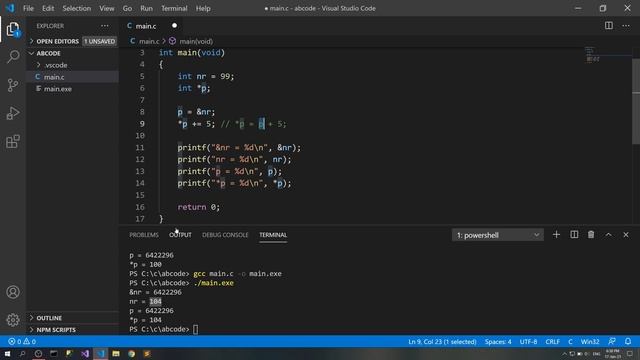Open the Windows Start menu
The width and height of the screenshot is (640, 360).
point(7,353)
